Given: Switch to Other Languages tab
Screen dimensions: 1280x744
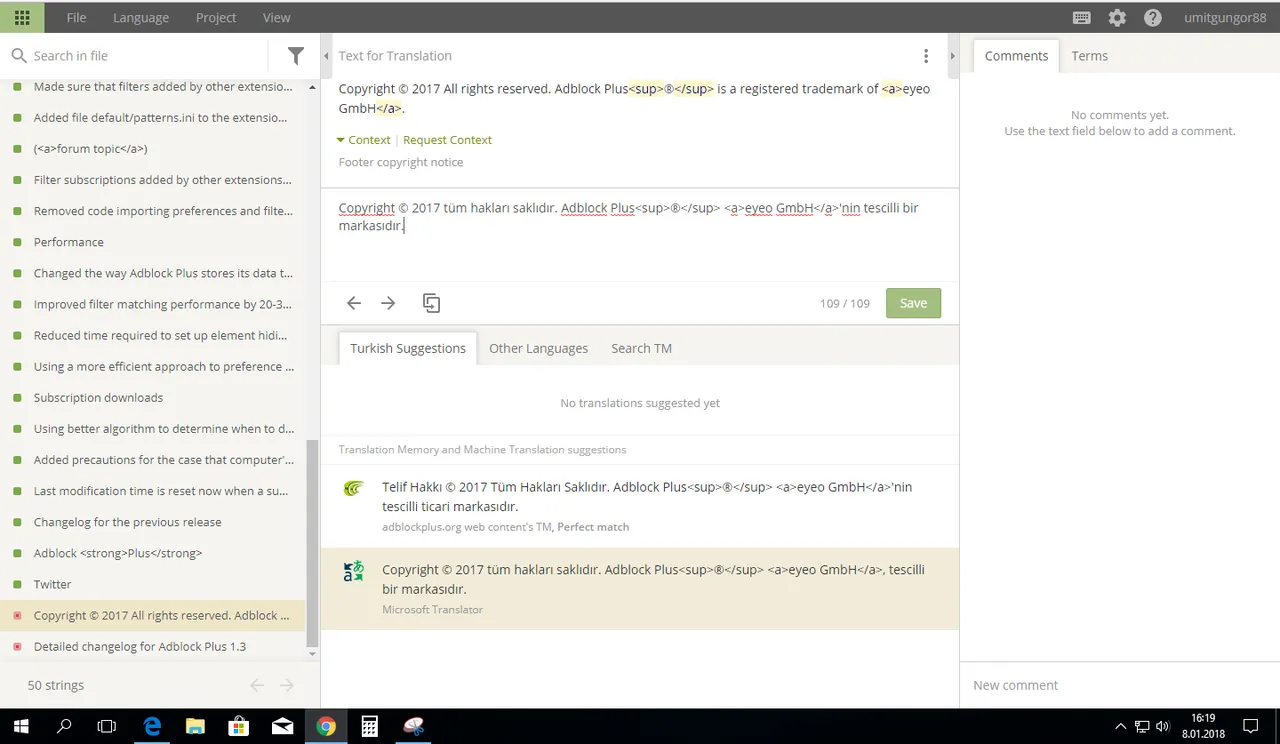Looking at the screenshot, I should (539, 348).
